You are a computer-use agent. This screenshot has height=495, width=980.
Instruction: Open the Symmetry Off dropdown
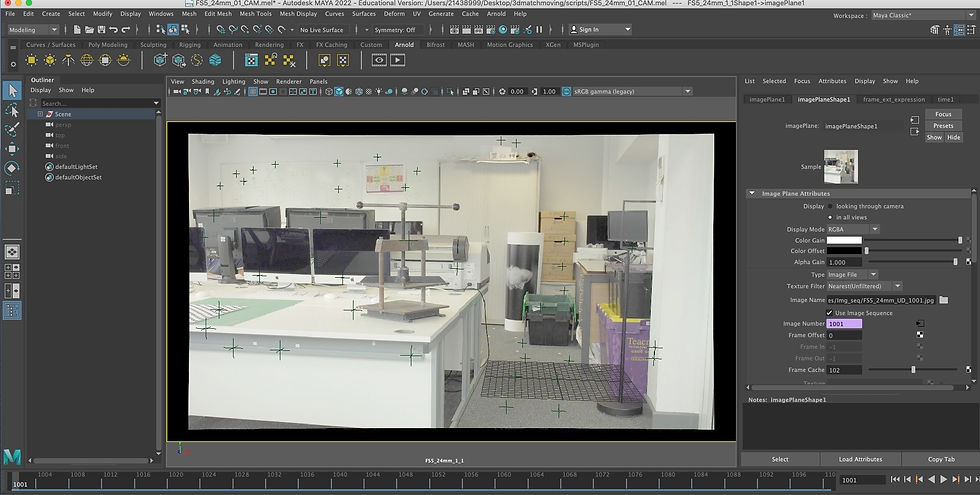pos(395,29)
